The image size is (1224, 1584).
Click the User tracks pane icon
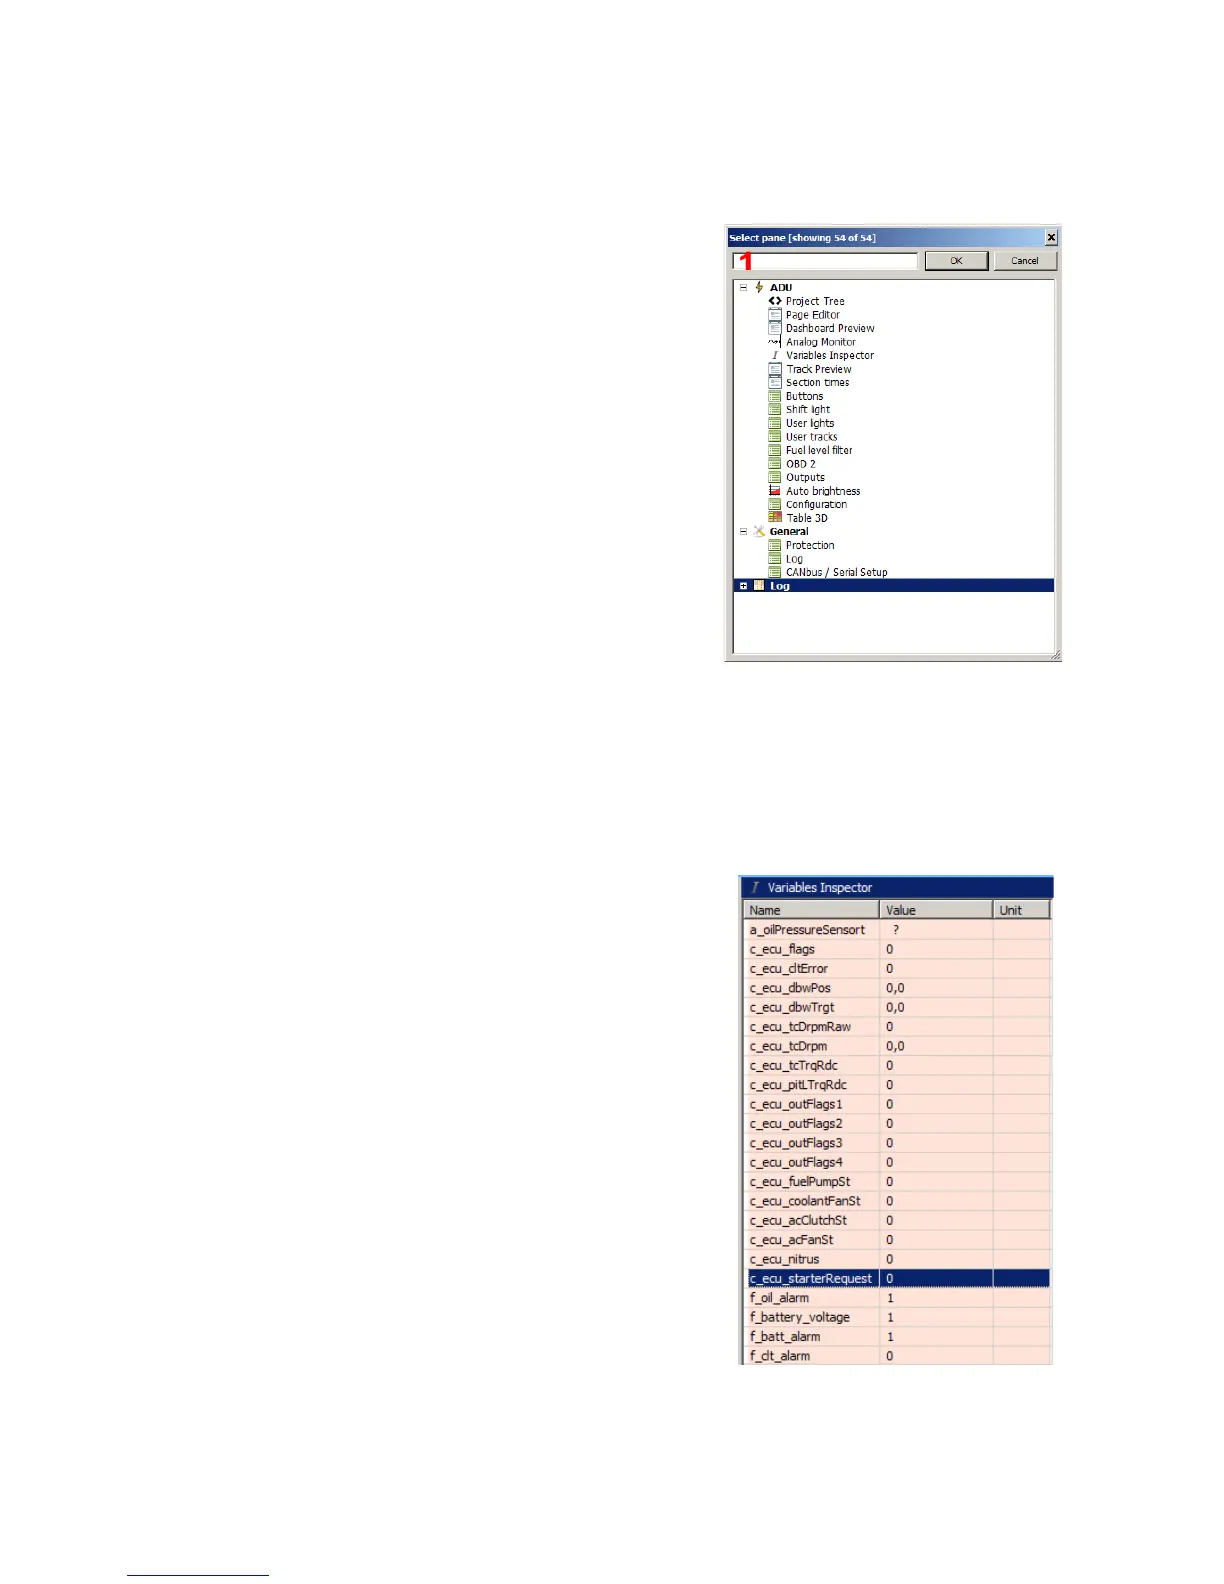(x=775, y=437)
